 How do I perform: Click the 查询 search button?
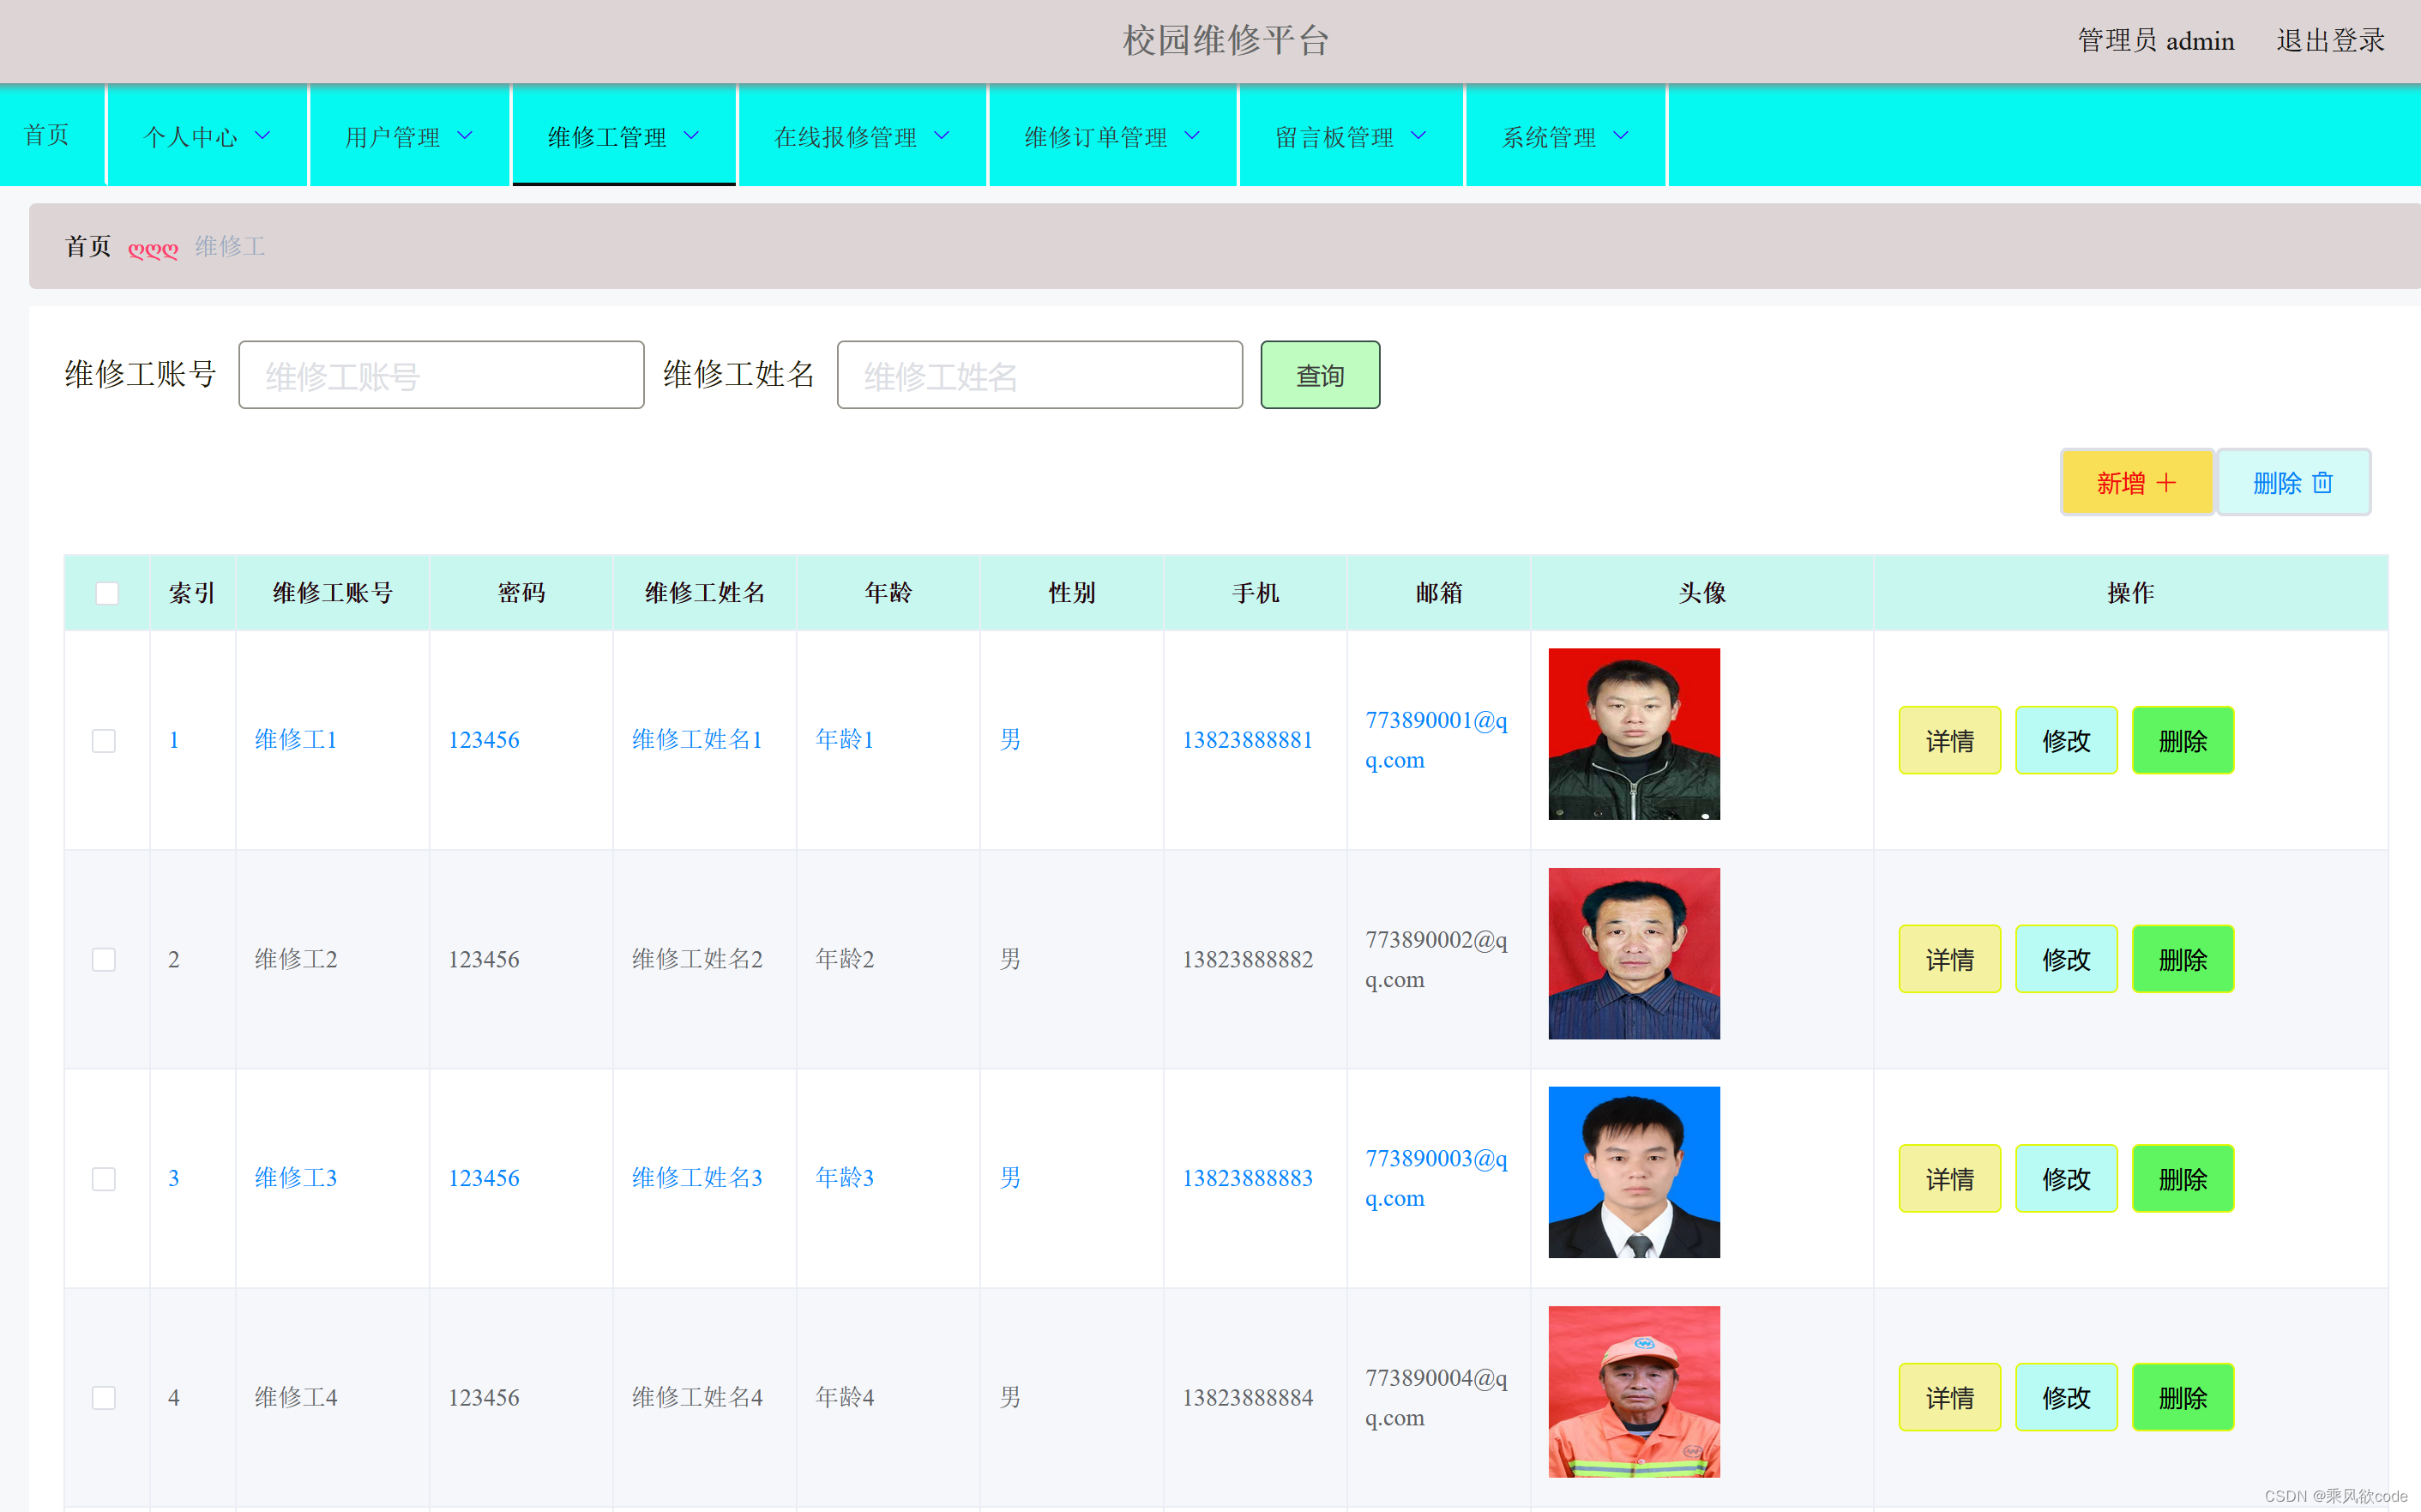pos(1319,375)
